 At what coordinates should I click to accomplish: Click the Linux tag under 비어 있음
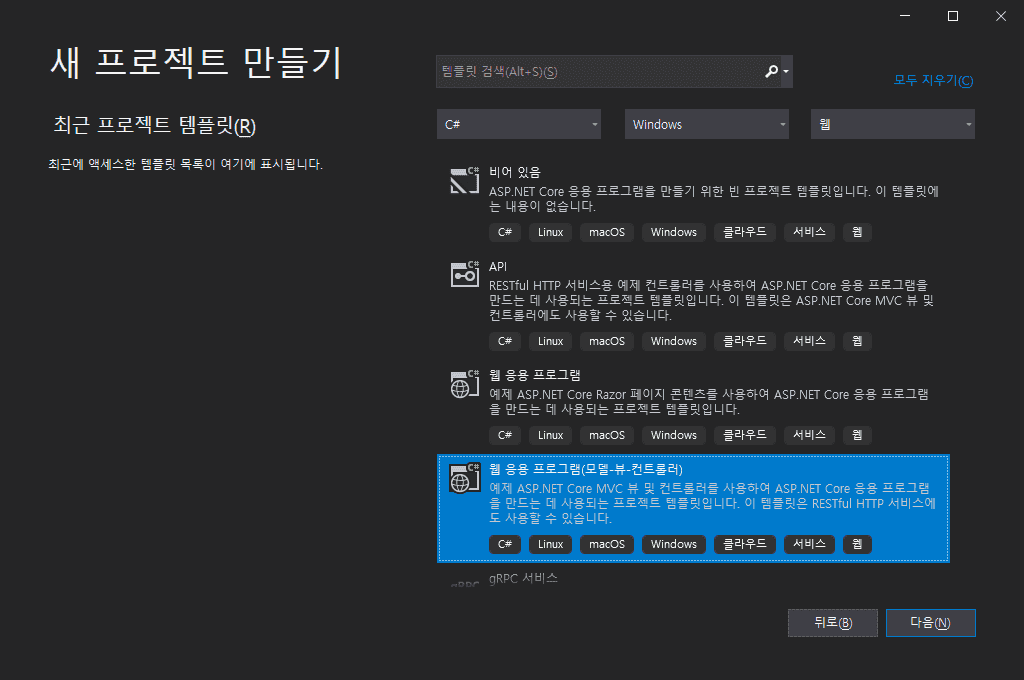tap(551, 232)
